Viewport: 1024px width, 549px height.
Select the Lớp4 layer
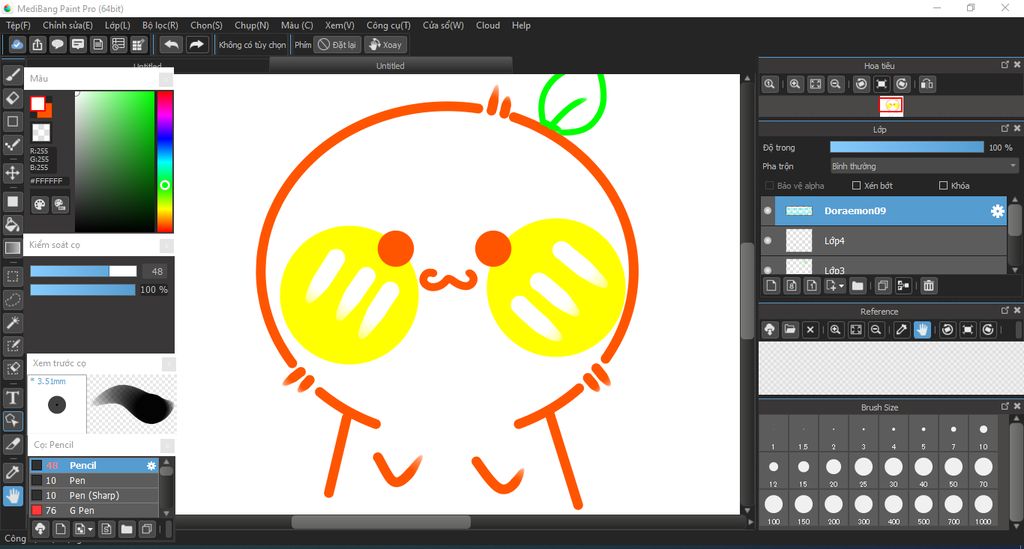tap(884, 241)
